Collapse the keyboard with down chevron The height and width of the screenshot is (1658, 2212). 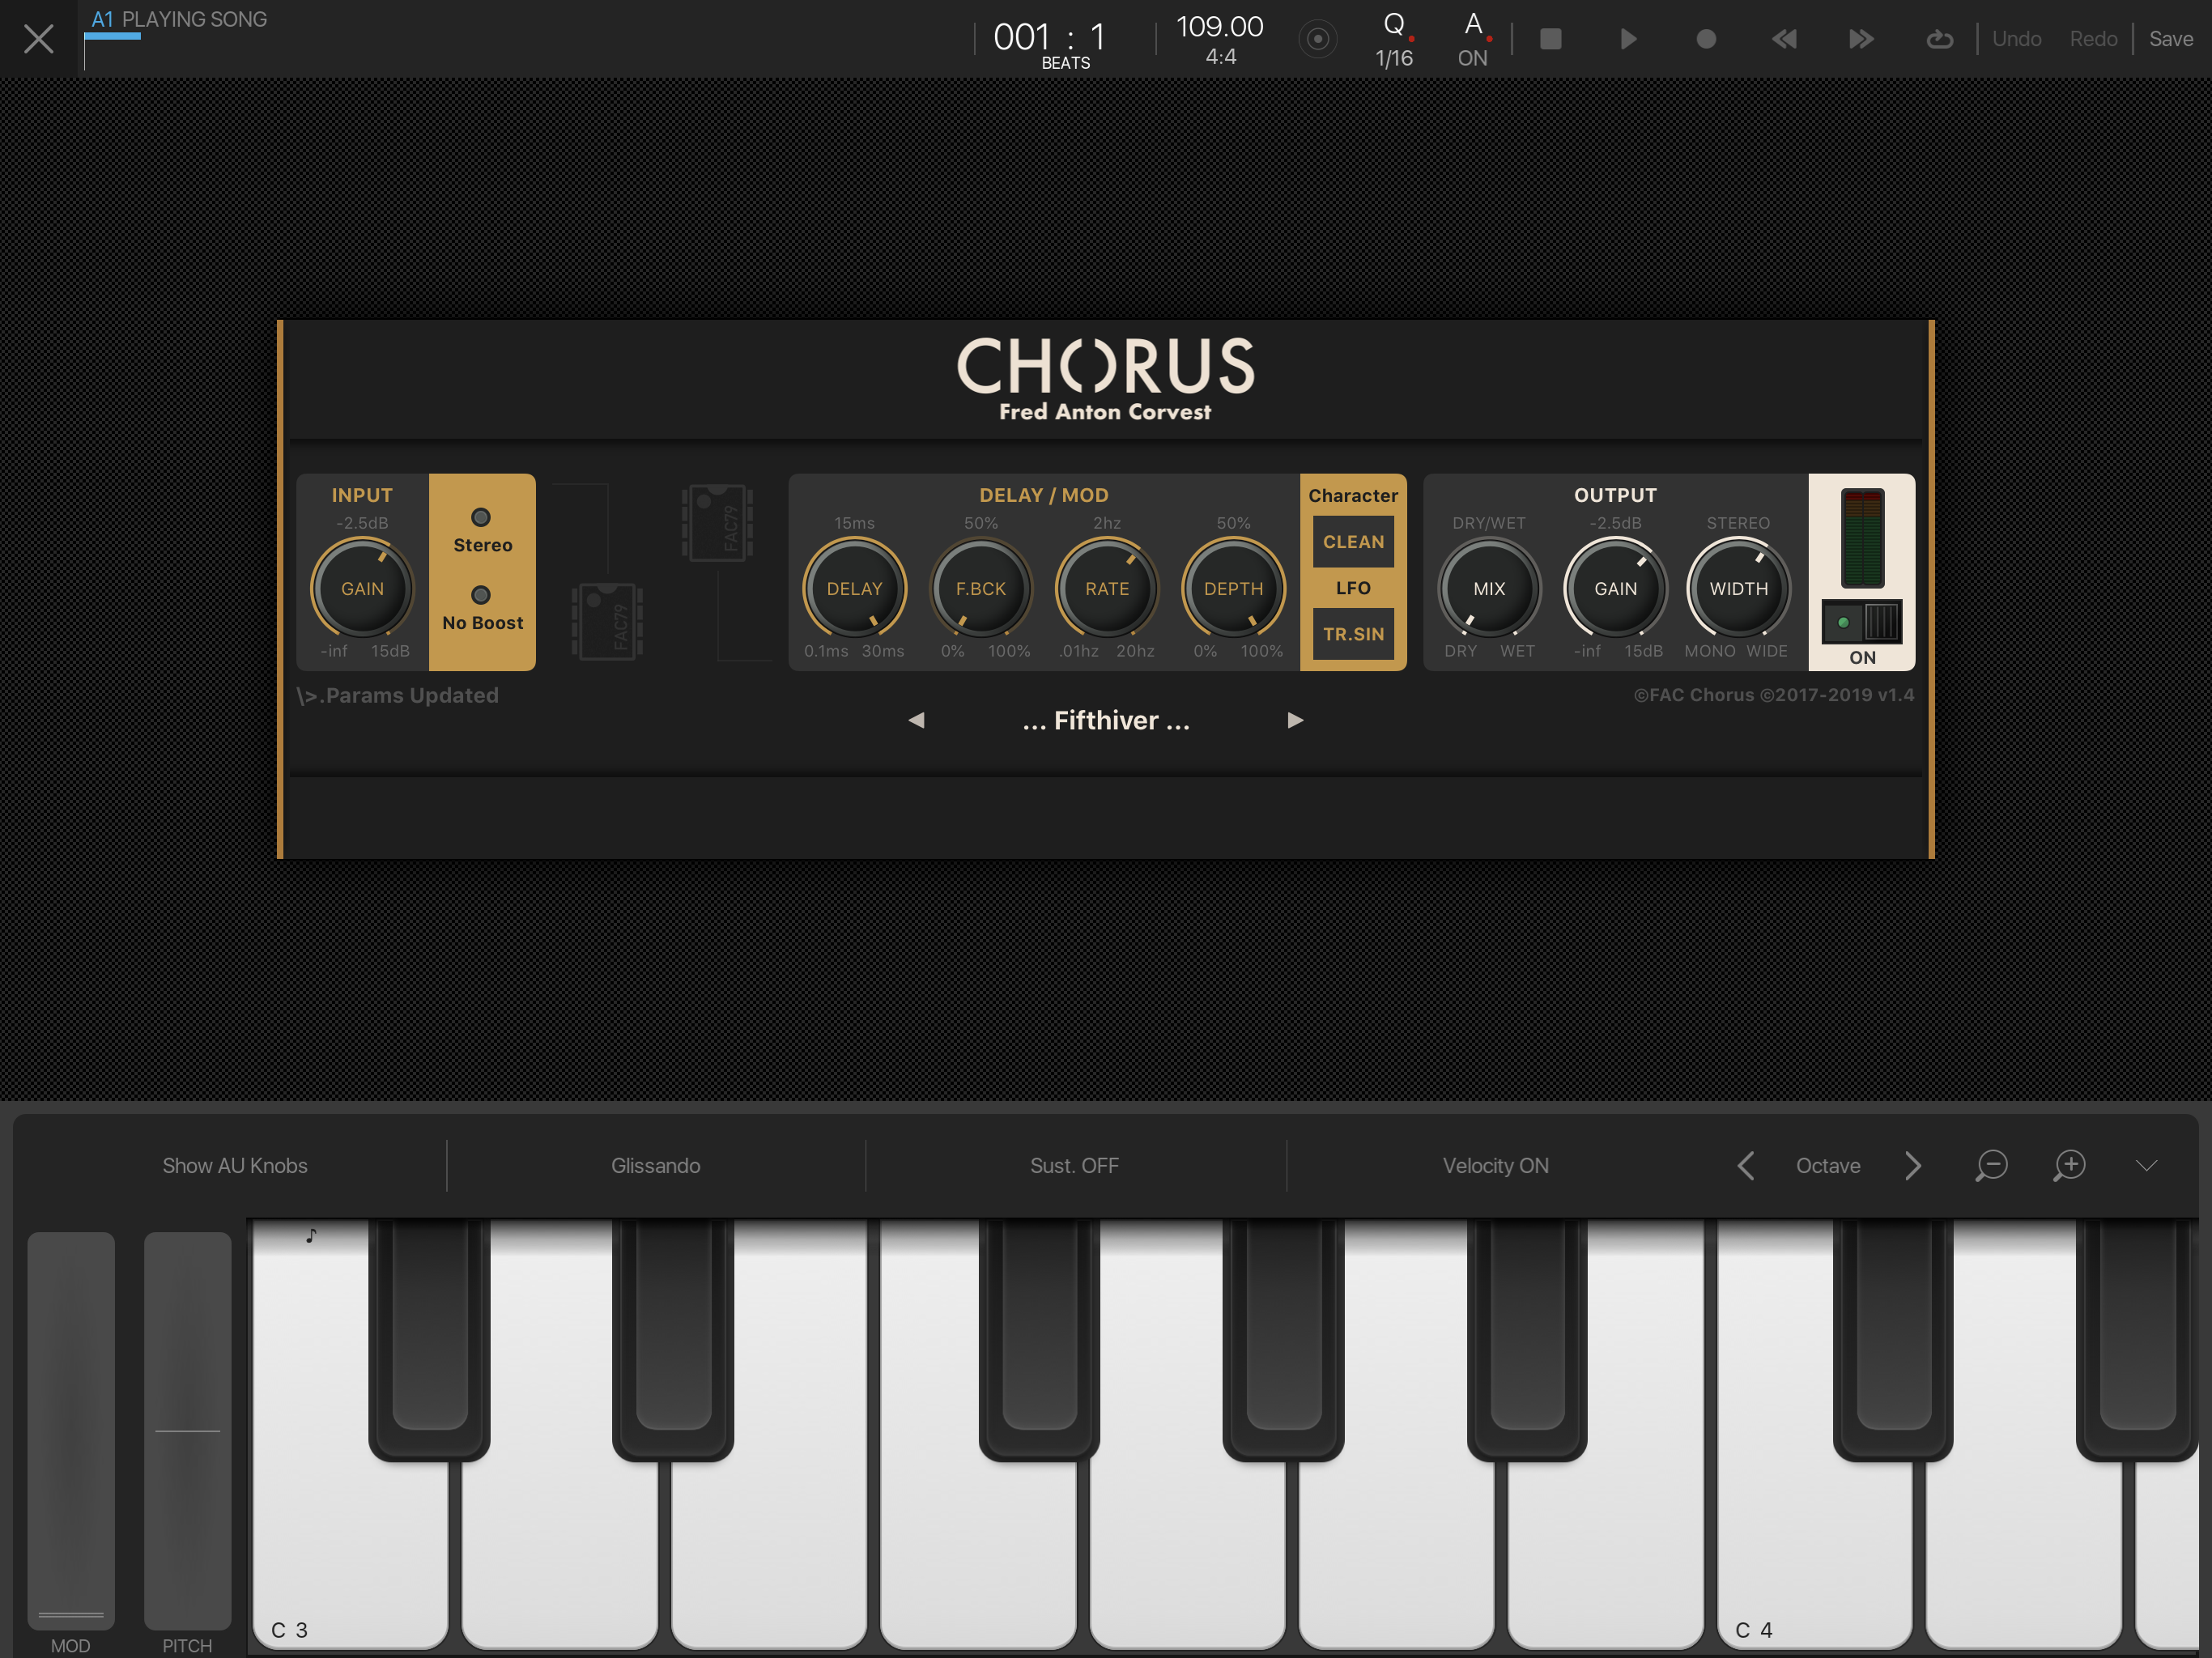[2146, 1165]
